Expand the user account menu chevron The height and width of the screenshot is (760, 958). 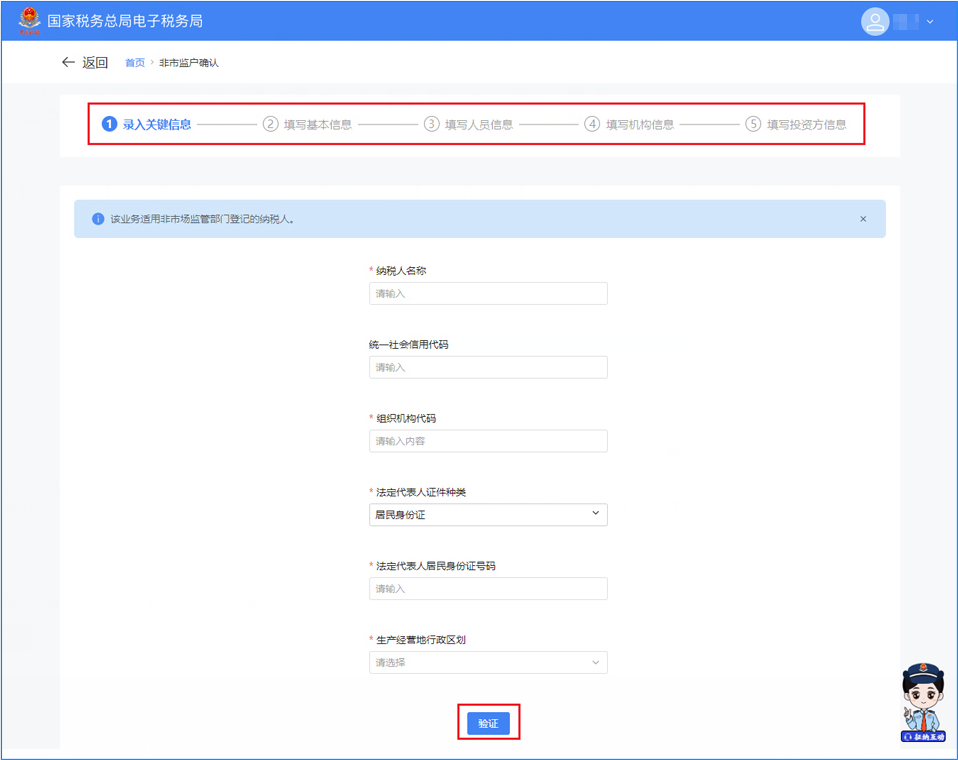tap(930, 21)
